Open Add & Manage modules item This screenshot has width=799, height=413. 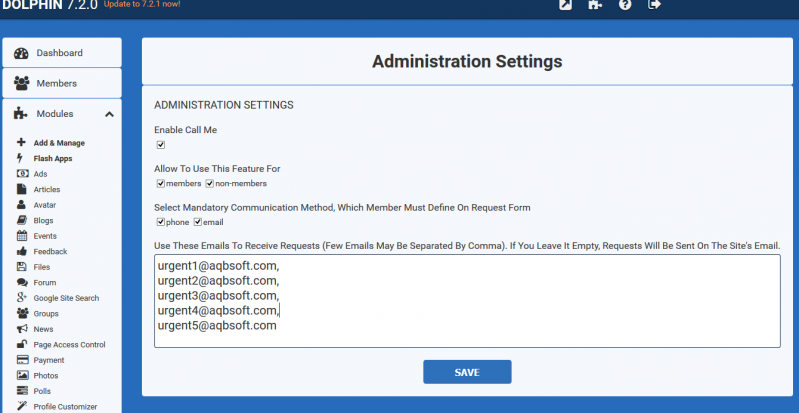[59, 143]
